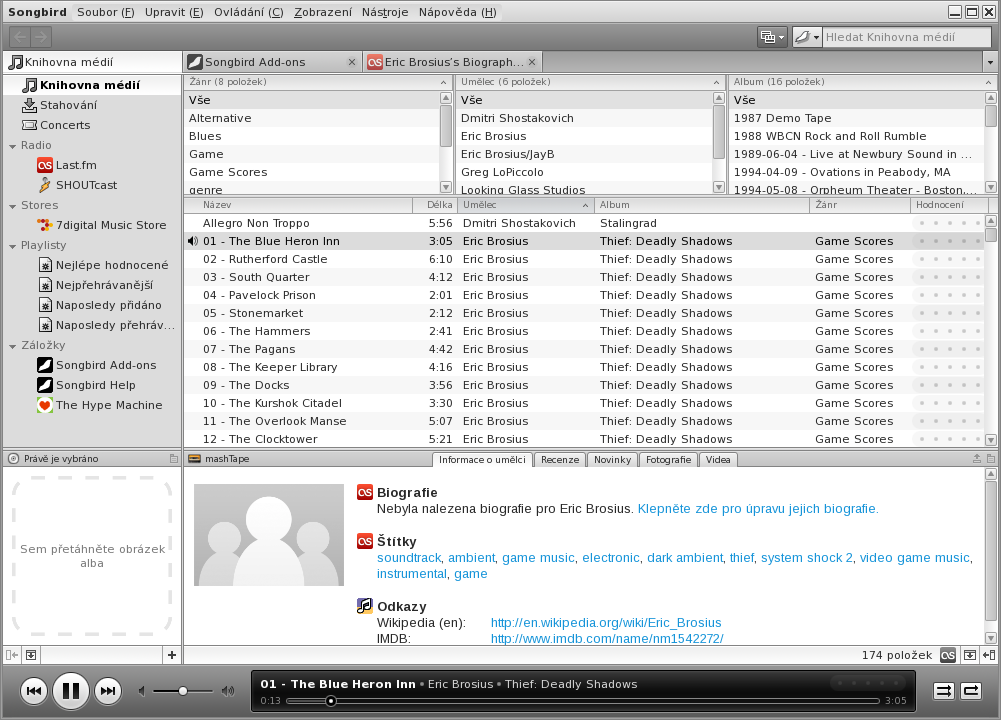Open the search engine bird dropdown
Screen dimensions: 1001x720
coord(807,37)
